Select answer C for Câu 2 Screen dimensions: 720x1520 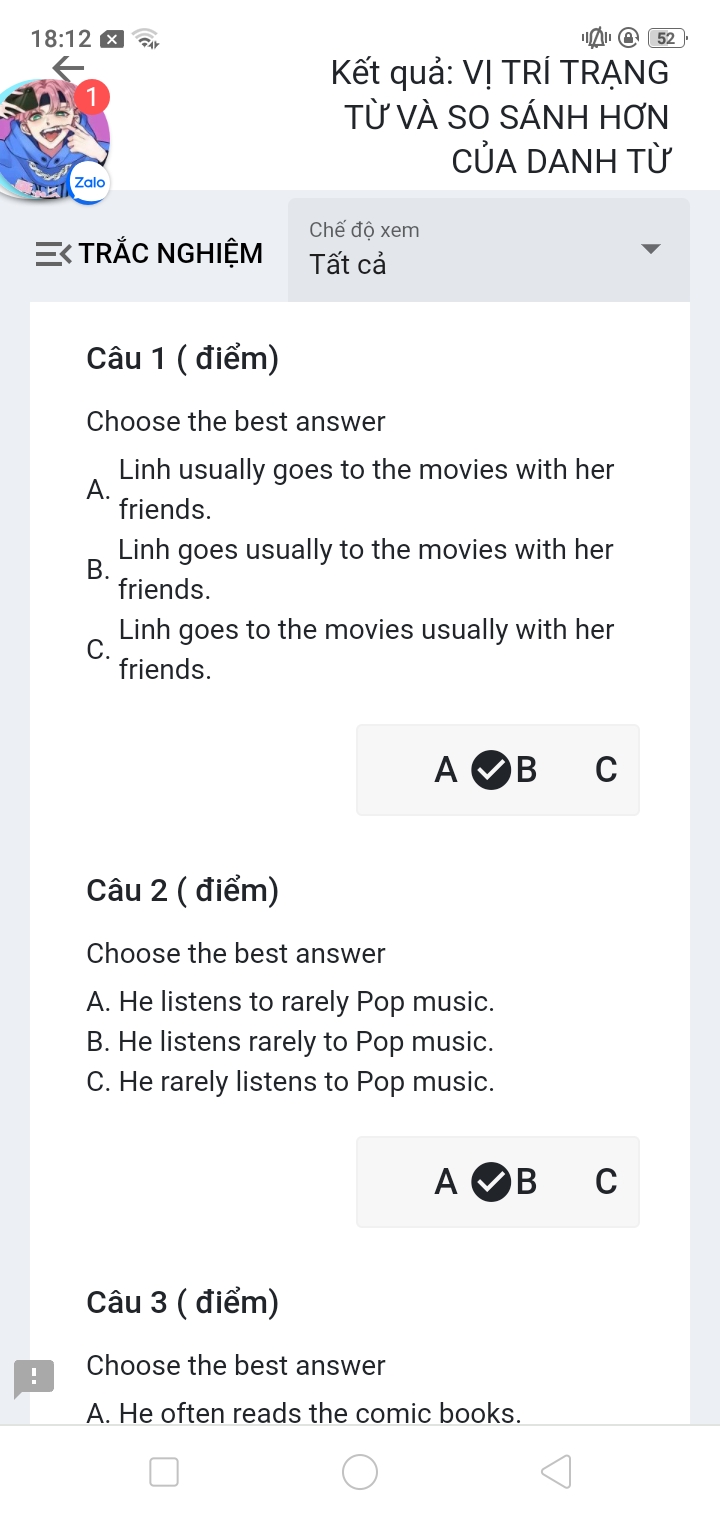click(x=606, y=1182)
